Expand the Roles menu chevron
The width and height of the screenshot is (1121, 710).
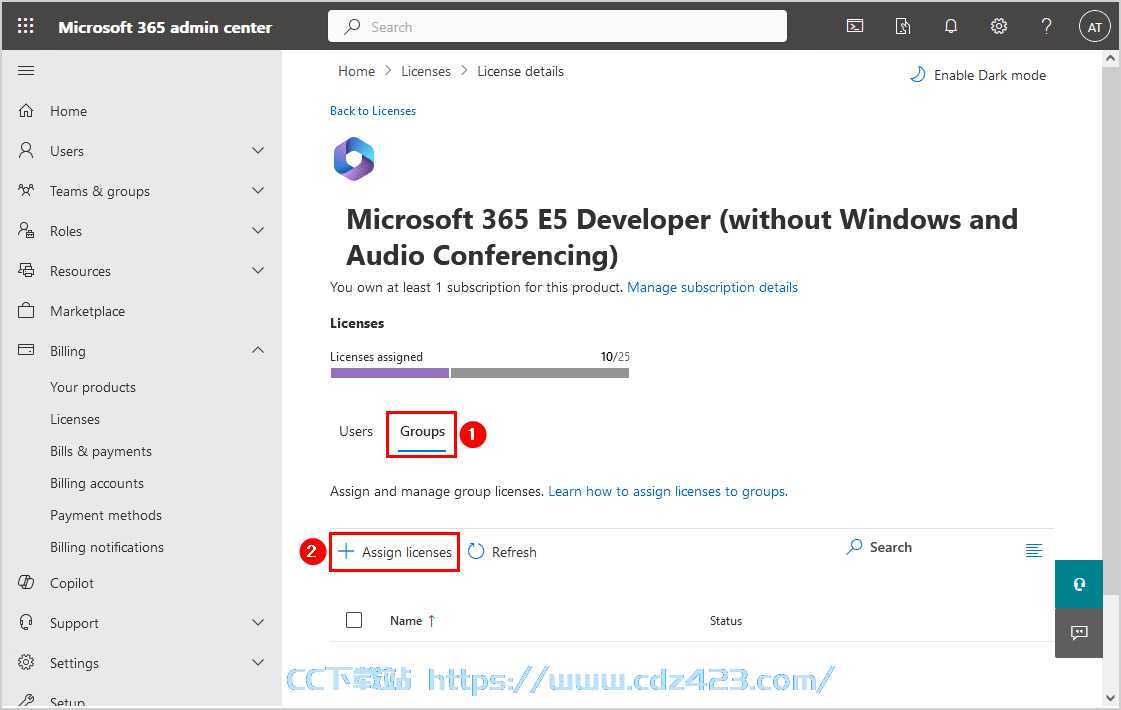258,230
